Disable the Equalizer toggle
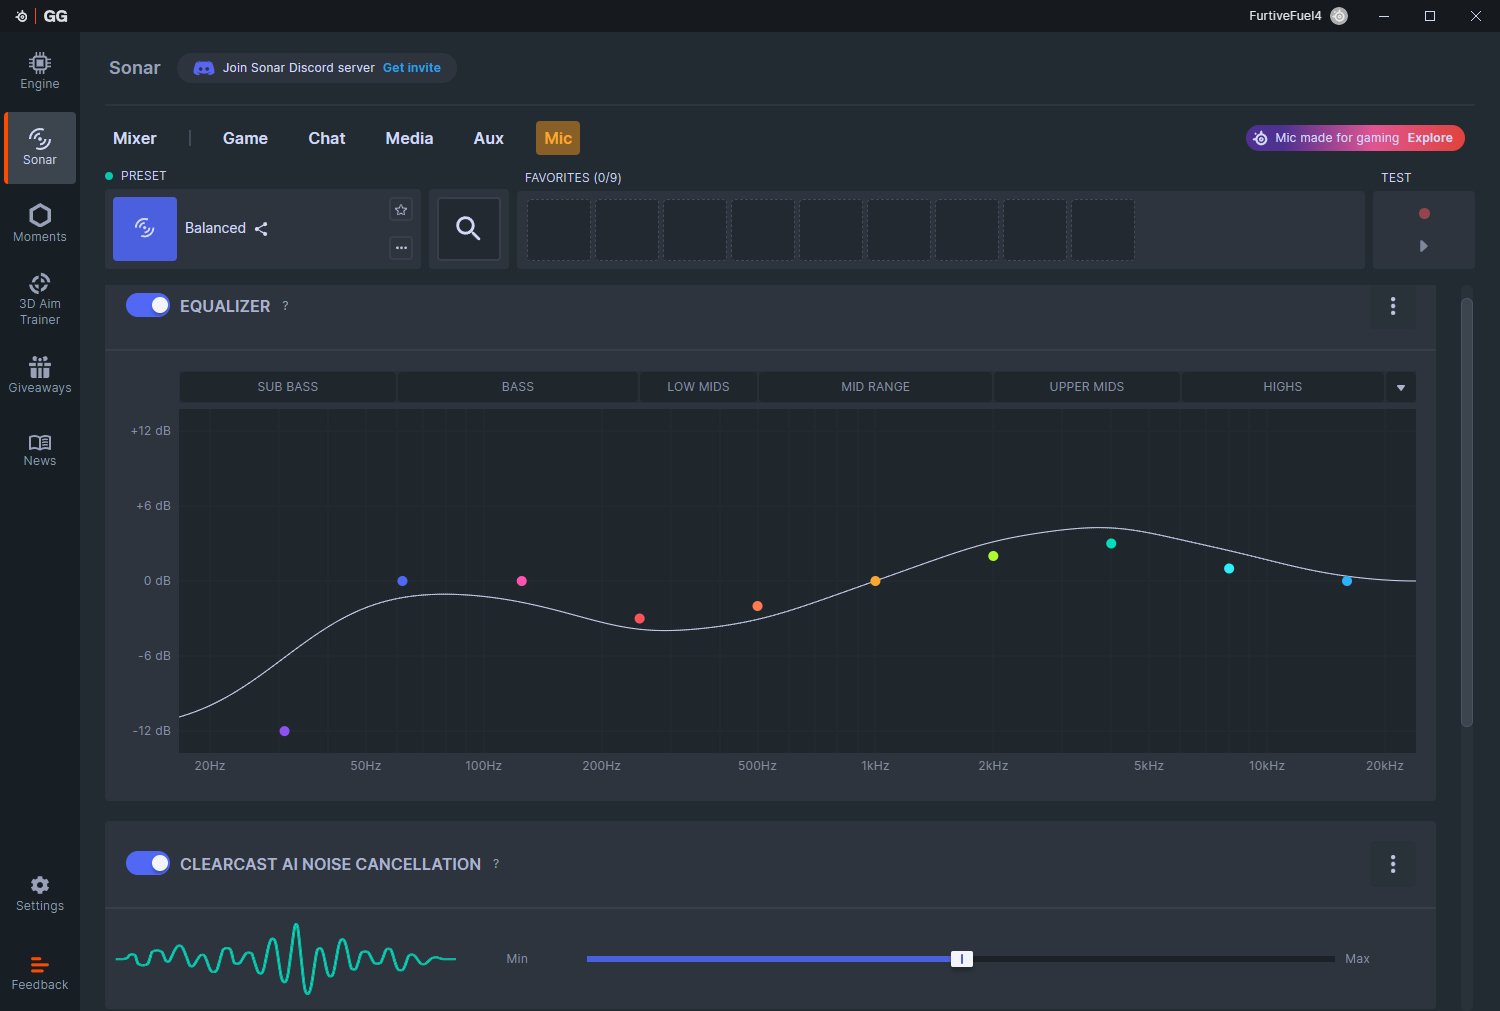 pos(148,306)
